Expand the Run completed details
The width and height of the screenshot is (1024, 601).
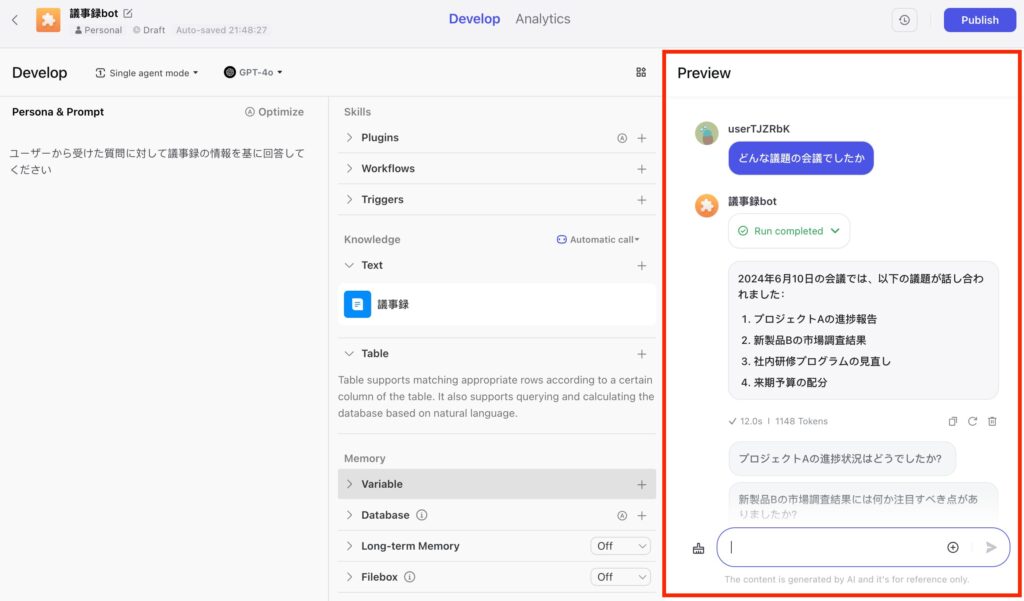pyautogui.click(x=789, y=231)
